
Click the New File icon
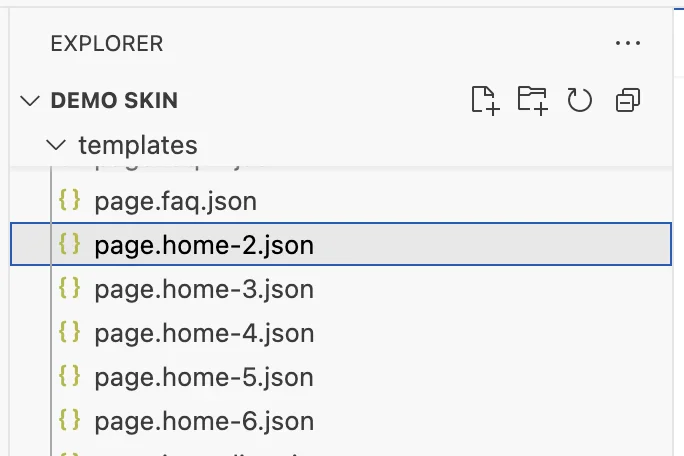pyautogui.click(x=485, y=100)
